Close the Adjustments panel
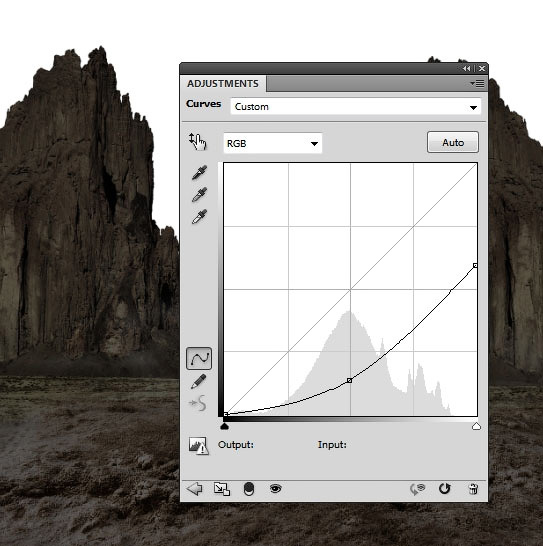 click(x=482, y=69)
